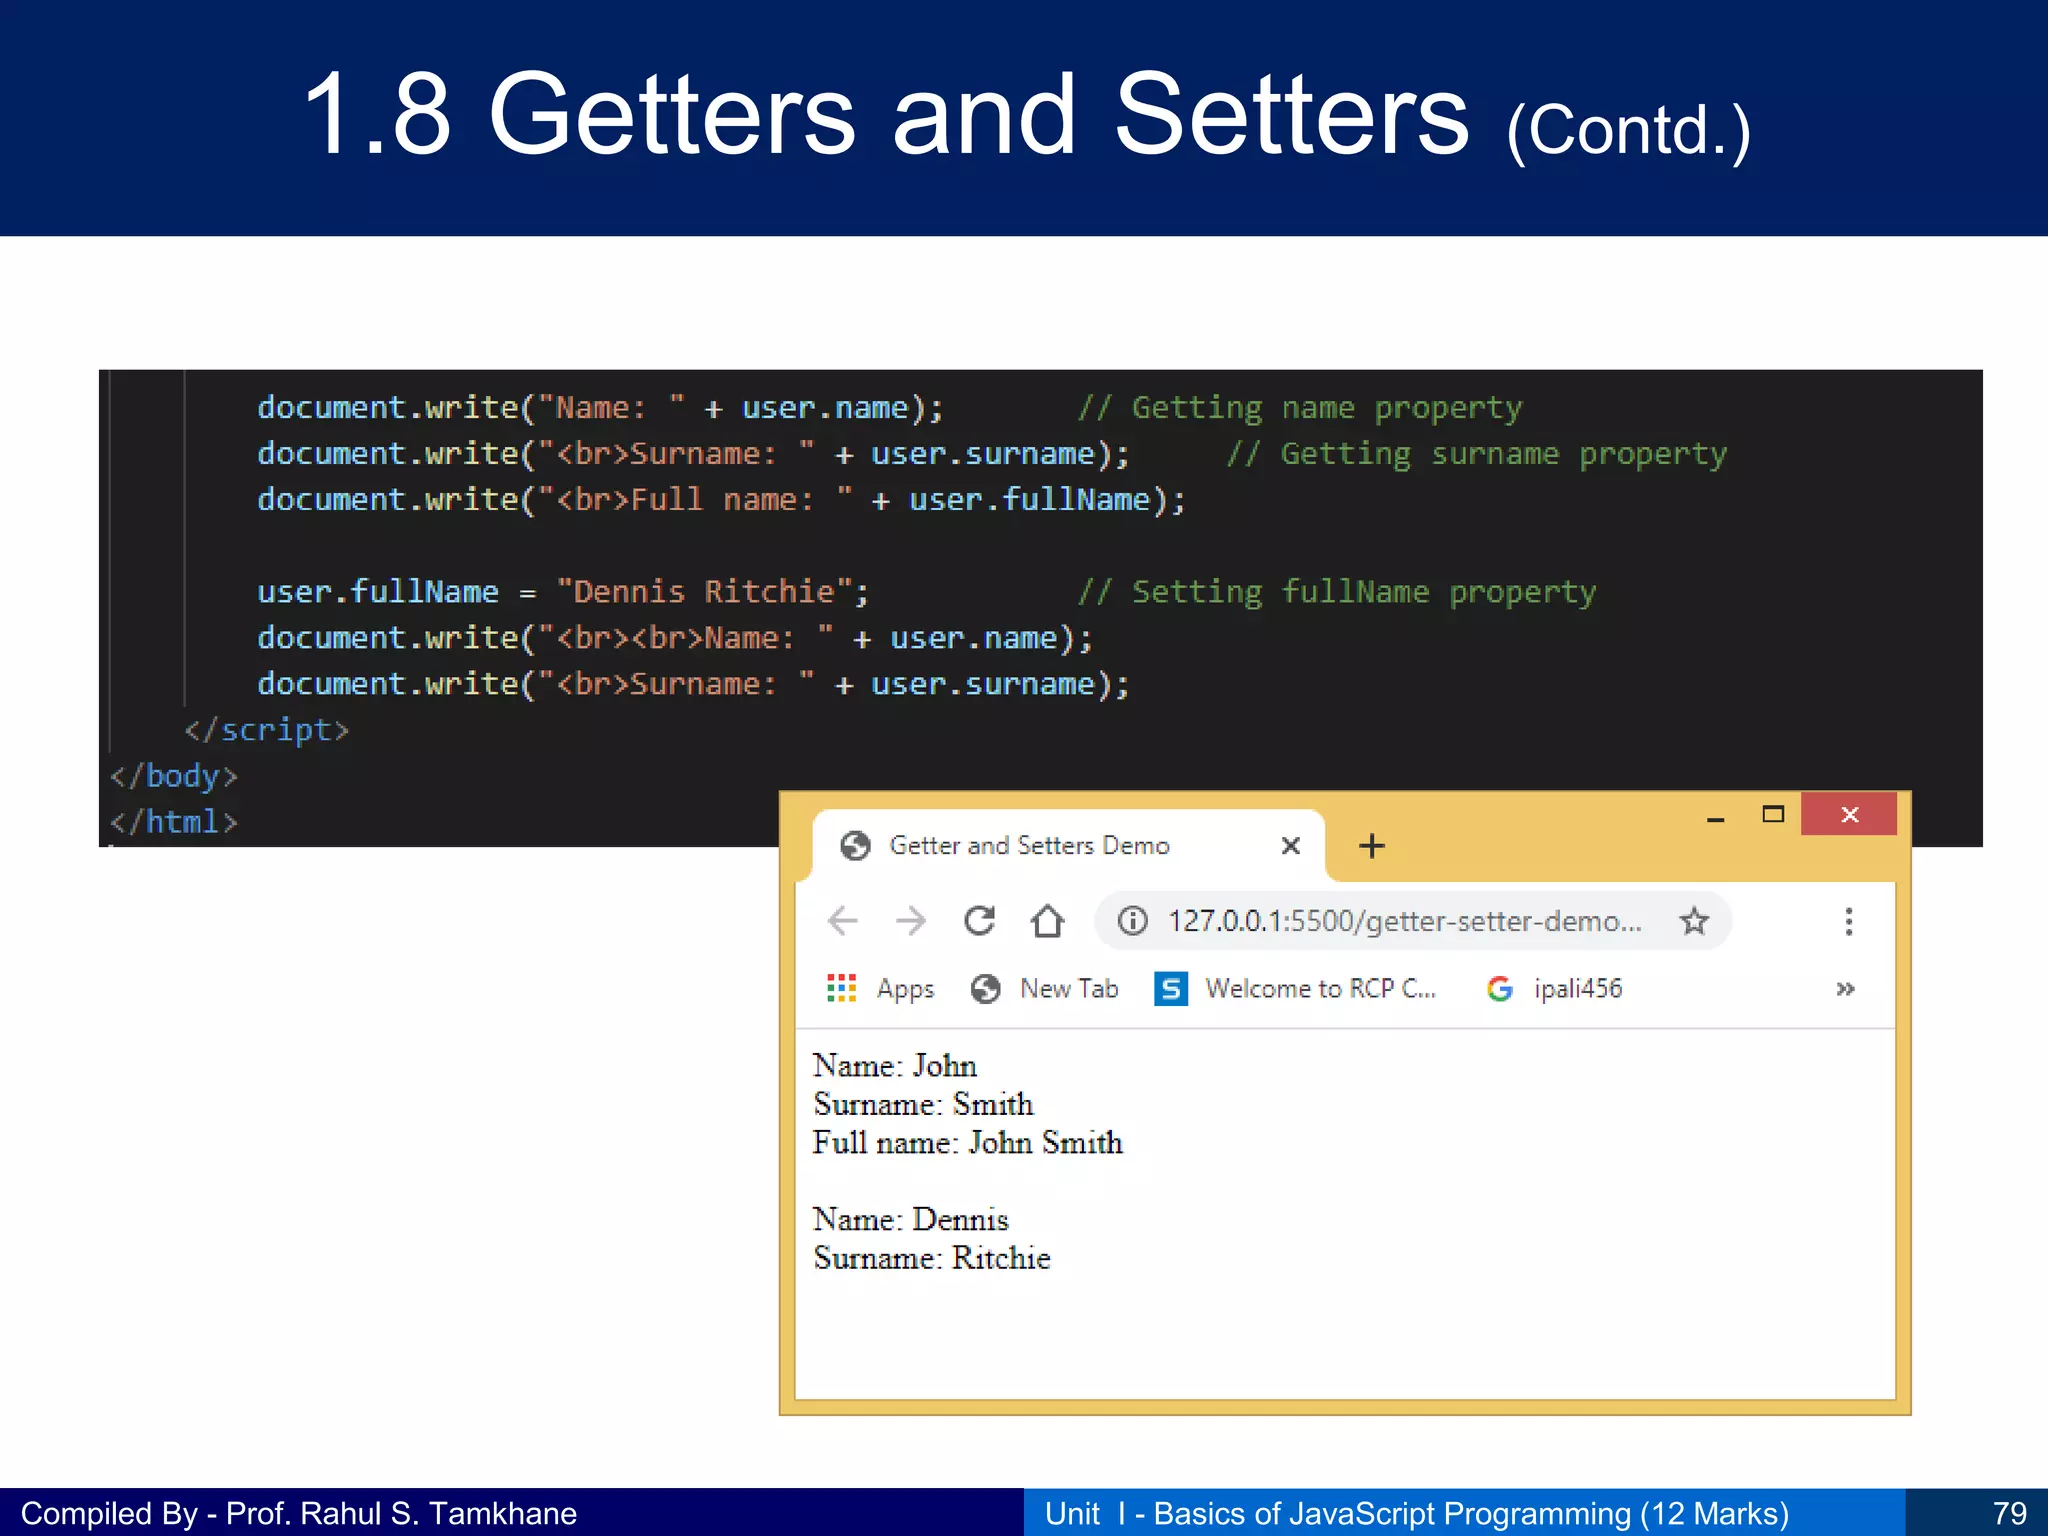Click the </script> closing tag
The height and width of the screenshot is (1536, 2048).
point(267,730)
